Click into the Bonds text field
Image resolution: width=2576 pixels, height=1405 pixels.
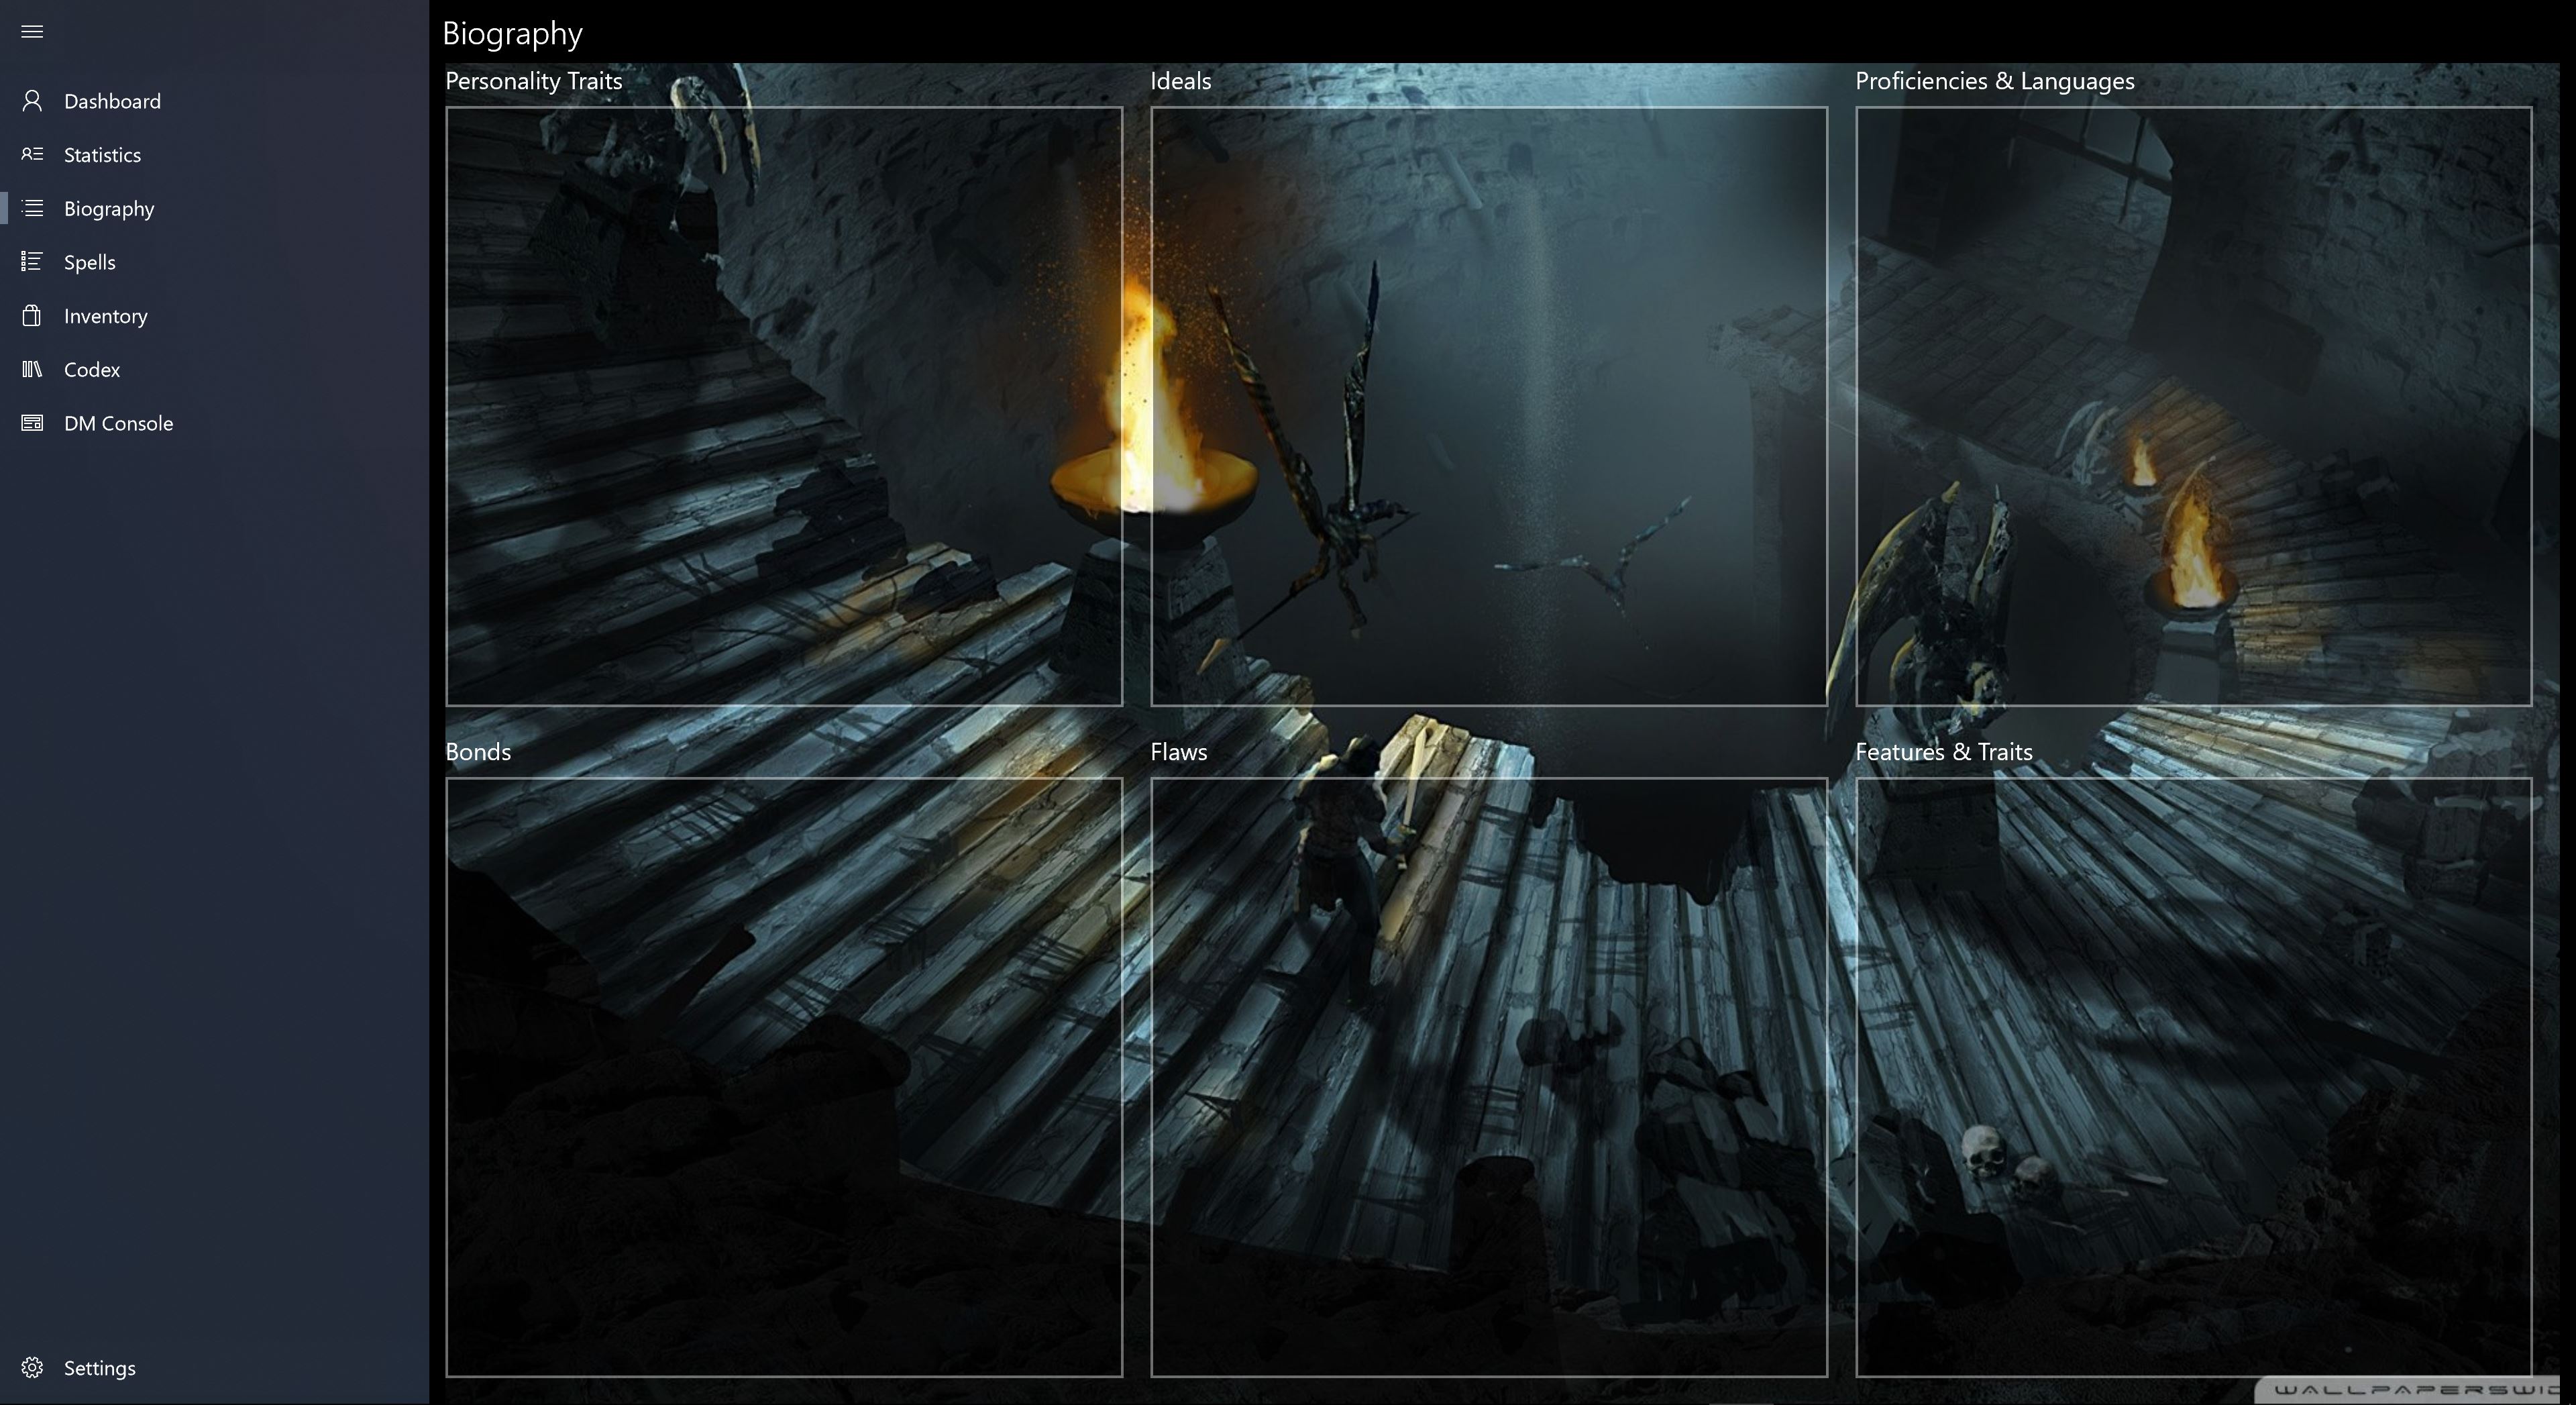click(x=784, y=1077)
